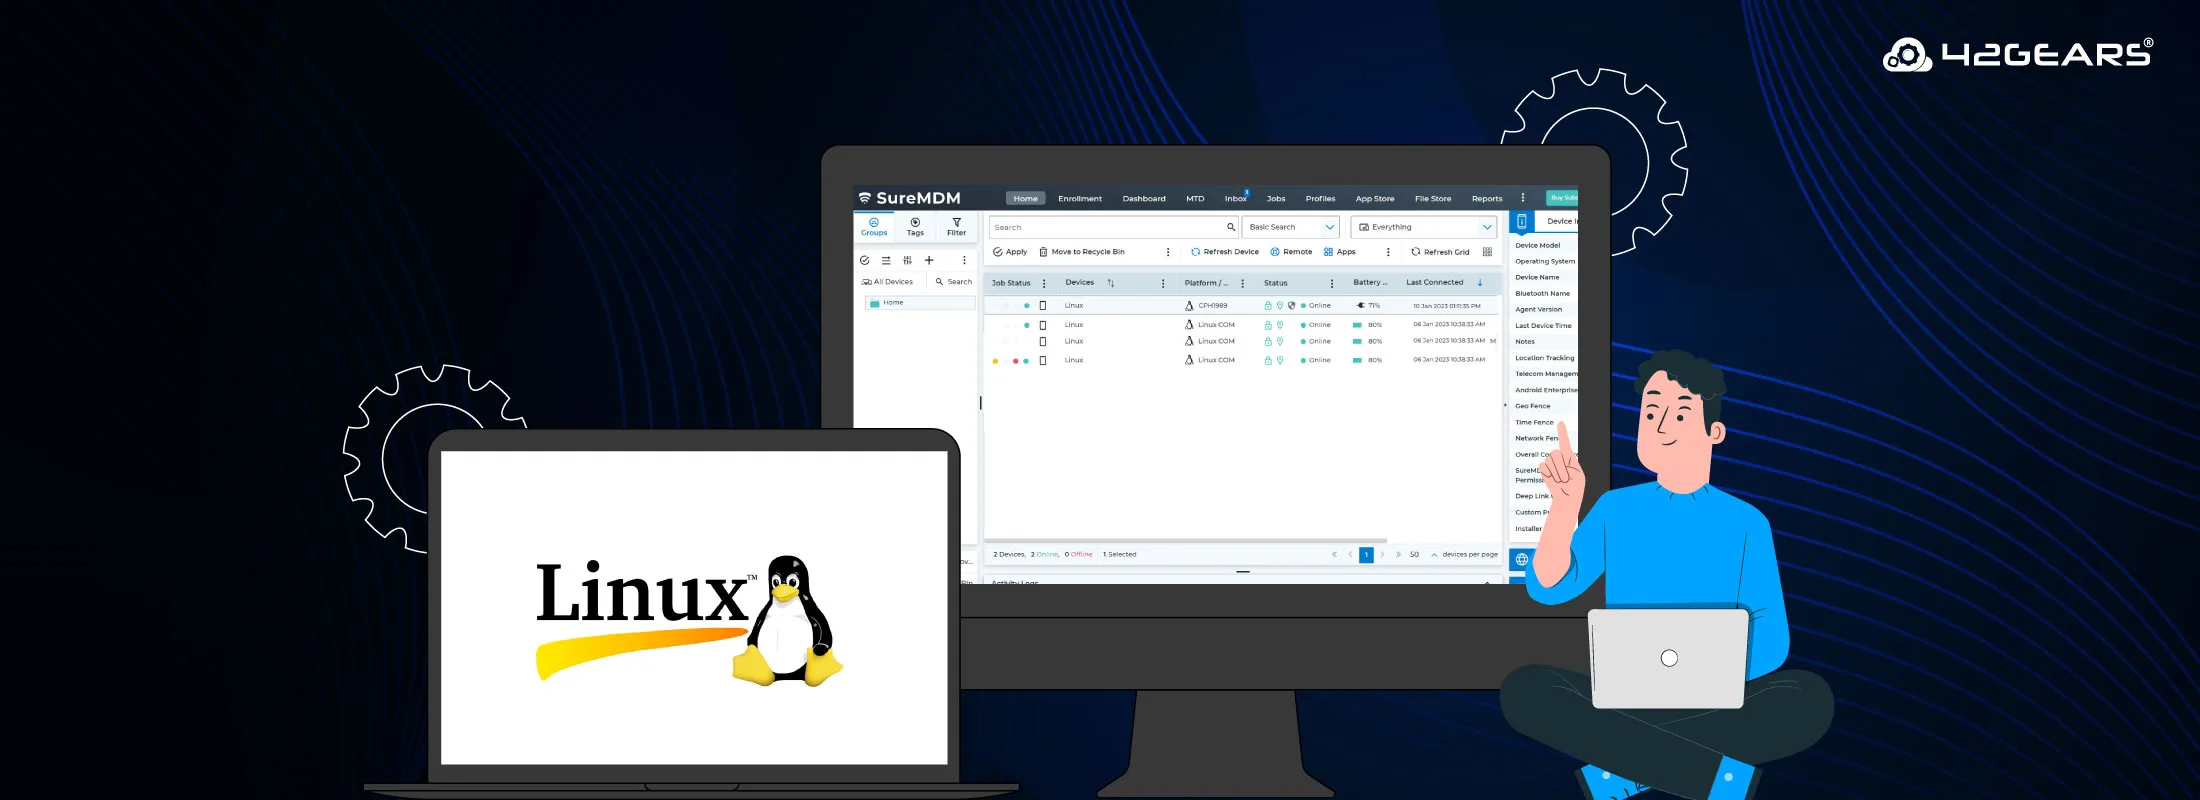Open the overflow menu after Apps
2200x800 pixels.
(x=1388, y=252)
